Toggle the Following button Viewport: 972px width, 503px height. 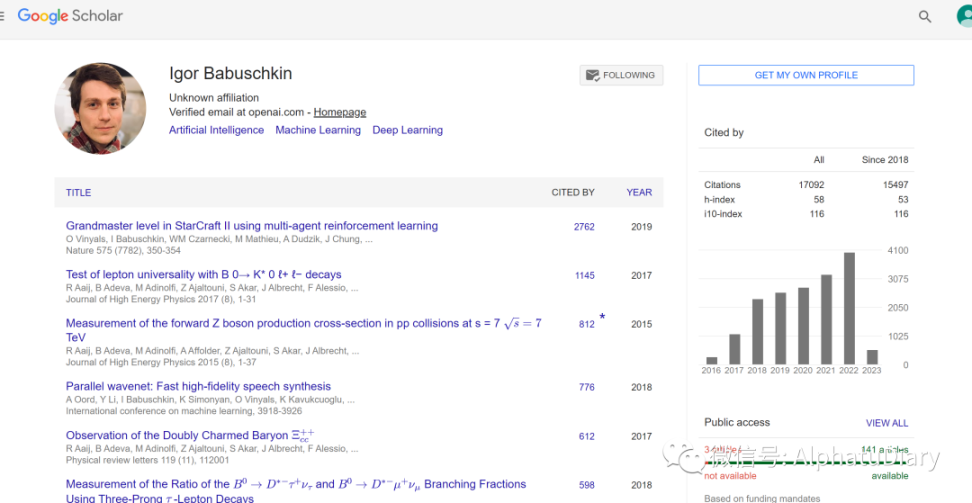621,75
